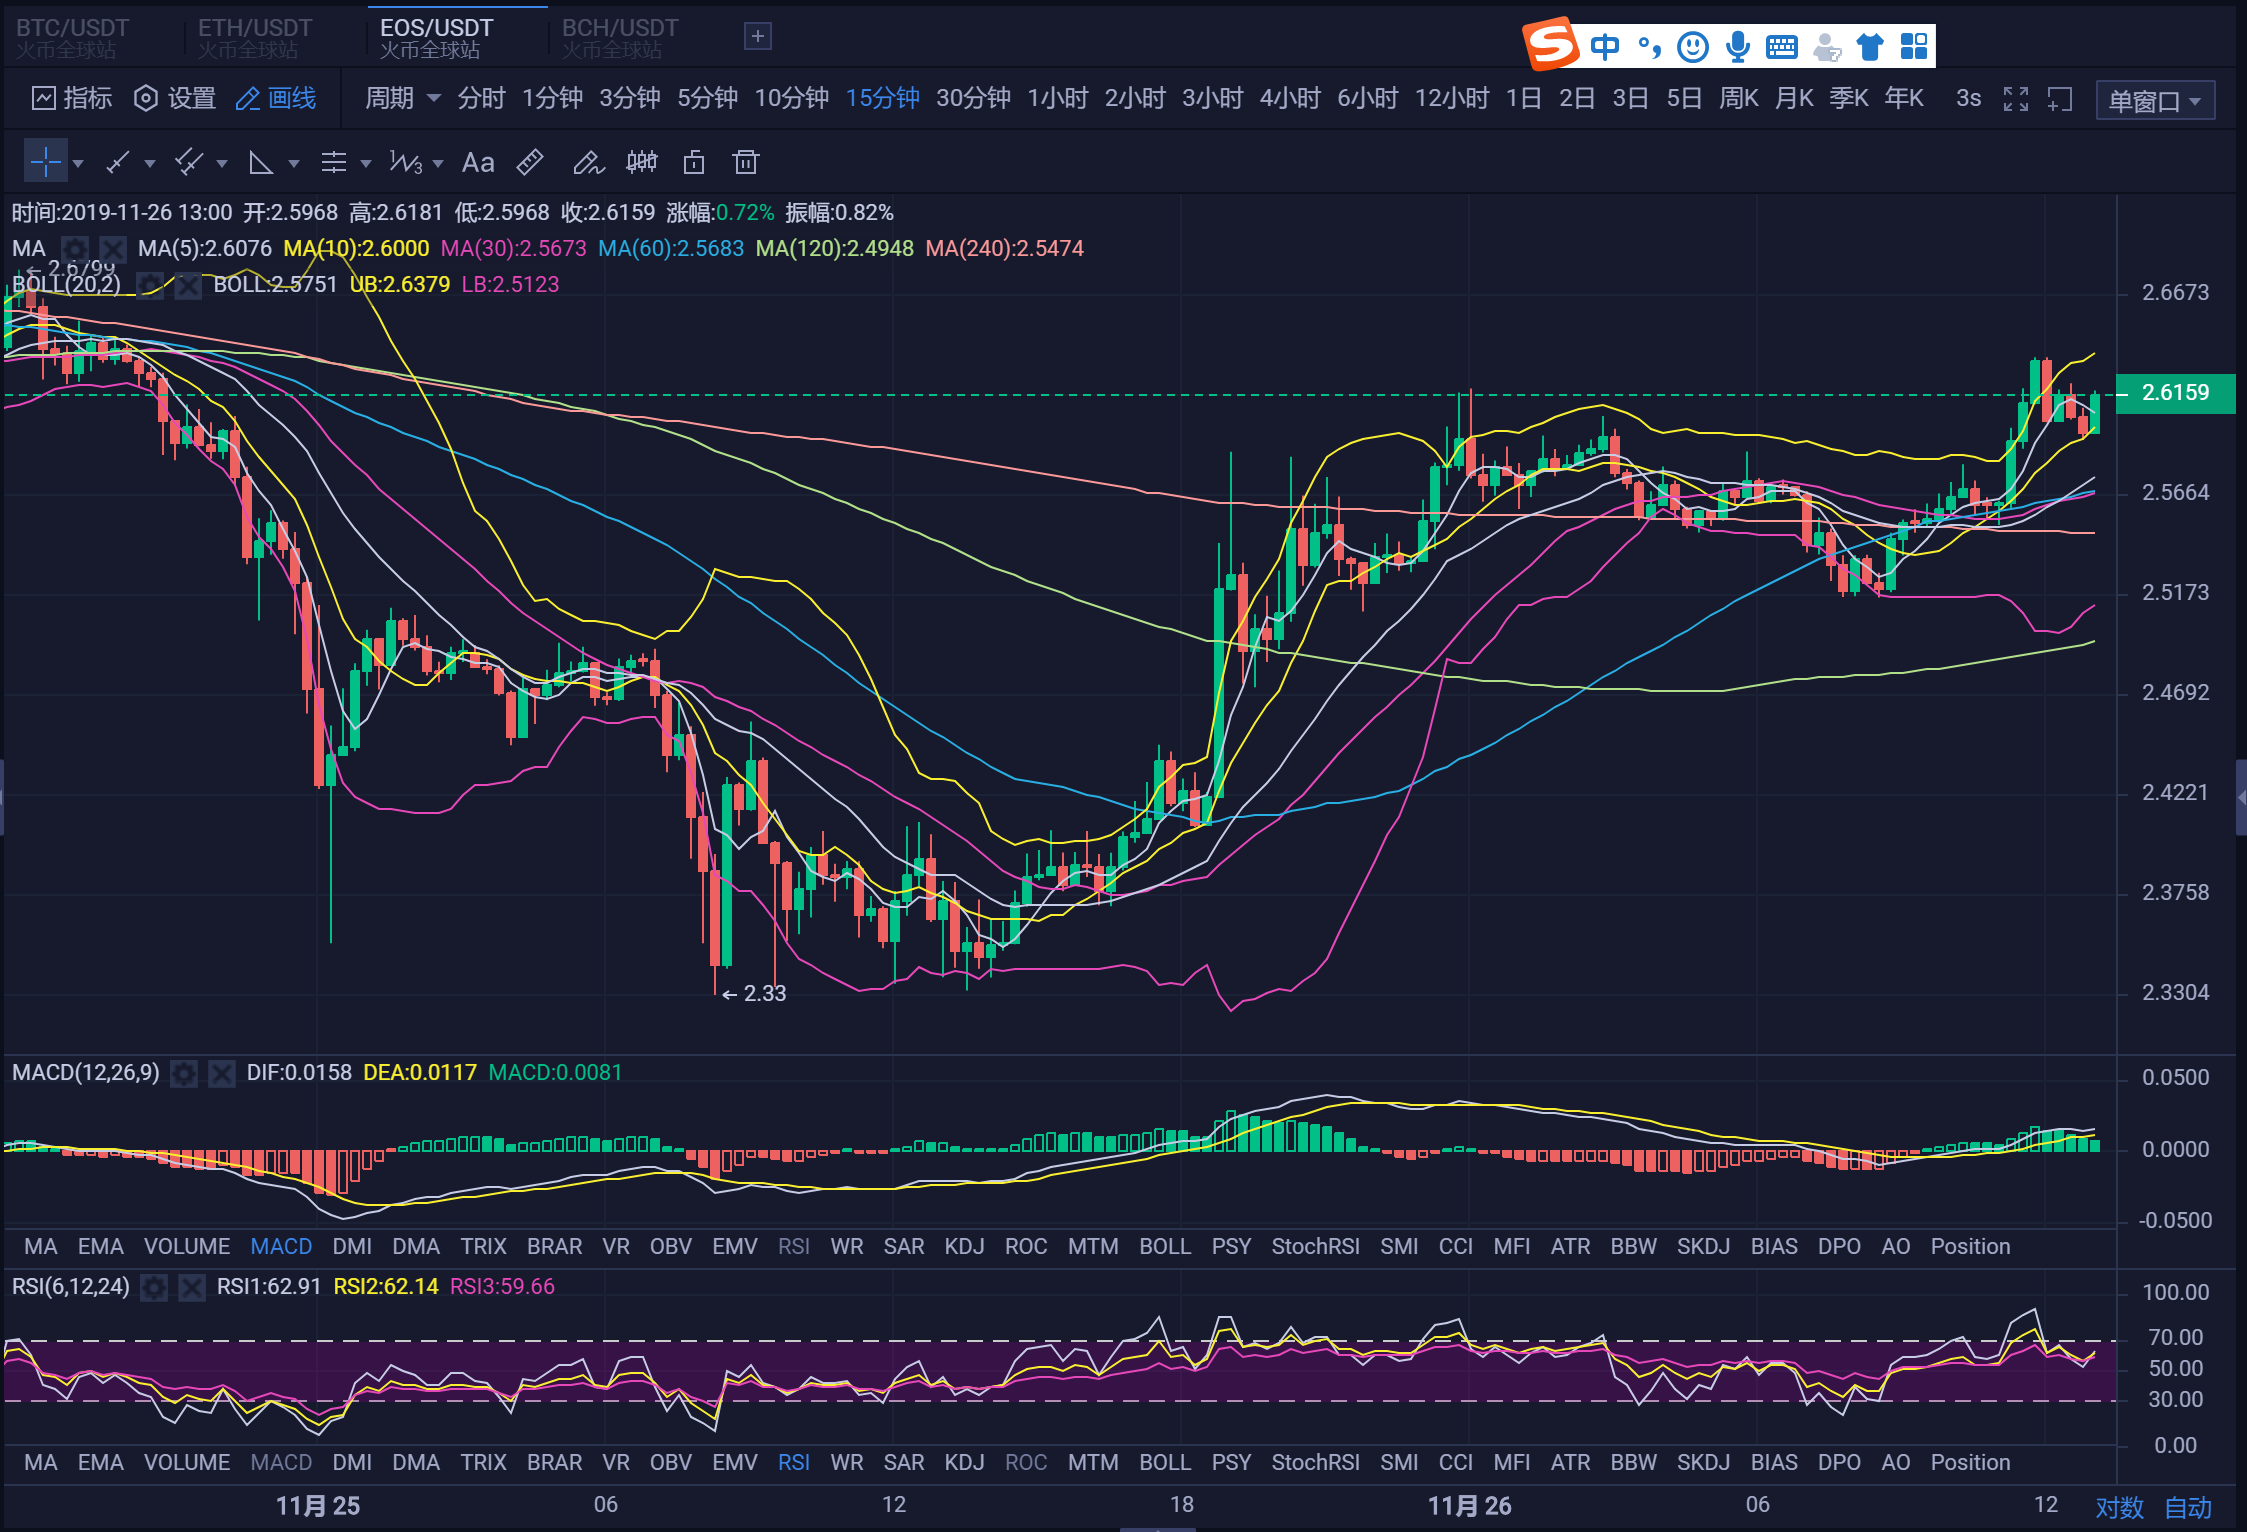Click the candlestick chart style icon
Screen dimensions: 2247x1532
click(641, 162)
